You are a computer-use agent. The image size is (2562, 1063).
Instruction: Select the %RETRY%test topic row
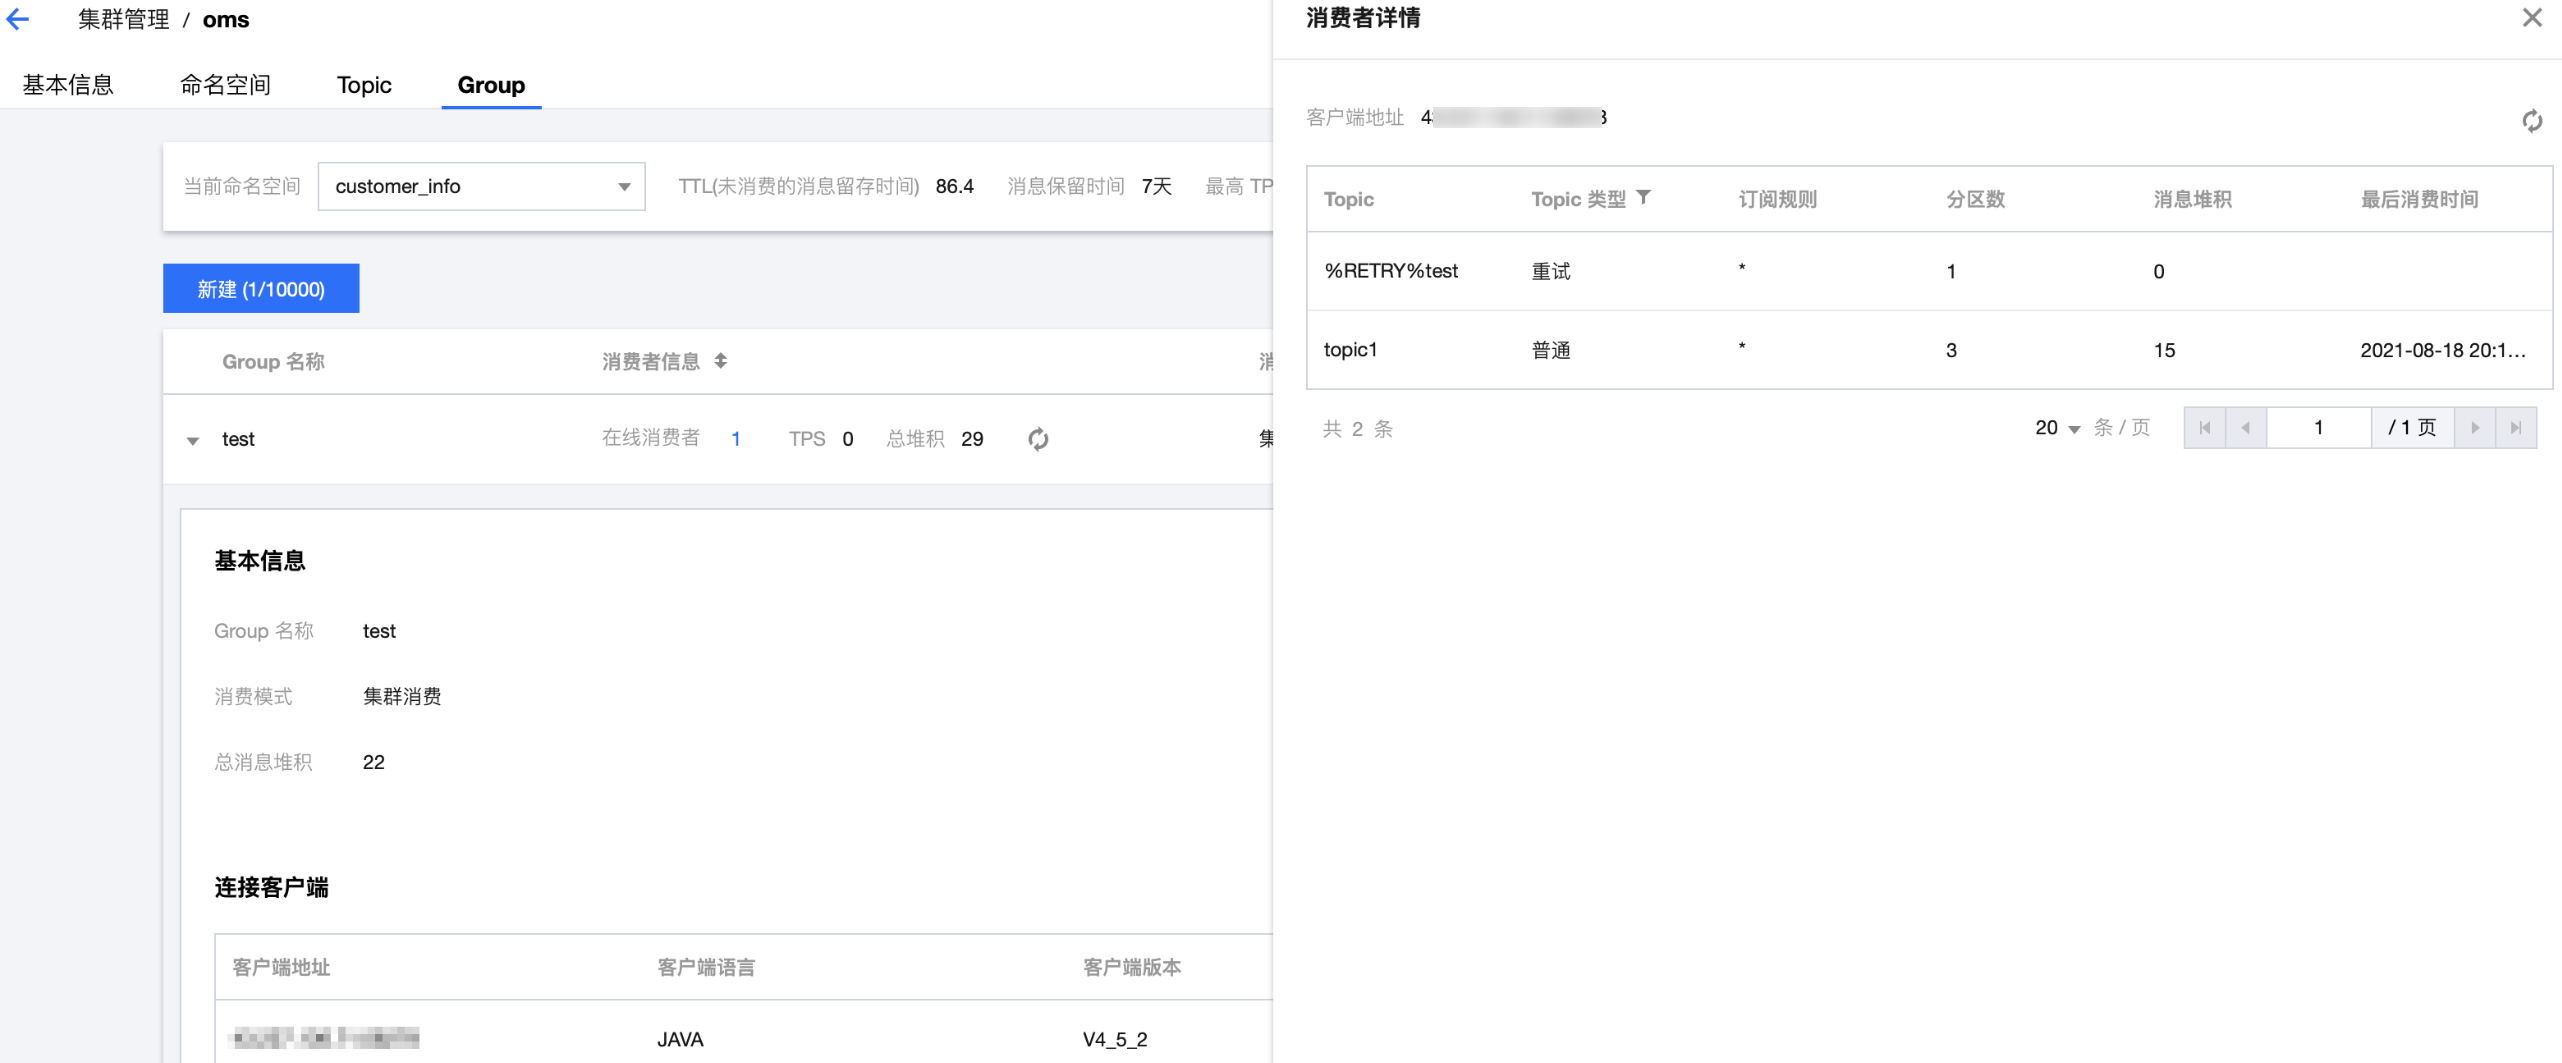click(x=1928, y=271)
